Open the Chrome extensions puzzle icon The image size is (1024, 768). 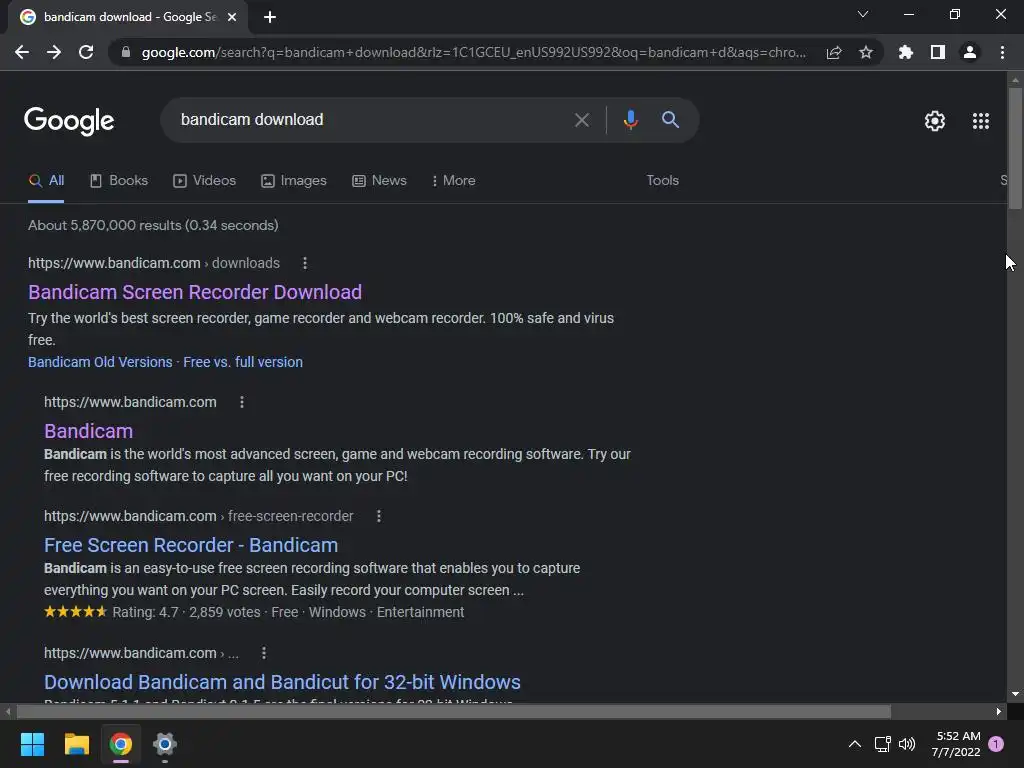click(906, 52)
